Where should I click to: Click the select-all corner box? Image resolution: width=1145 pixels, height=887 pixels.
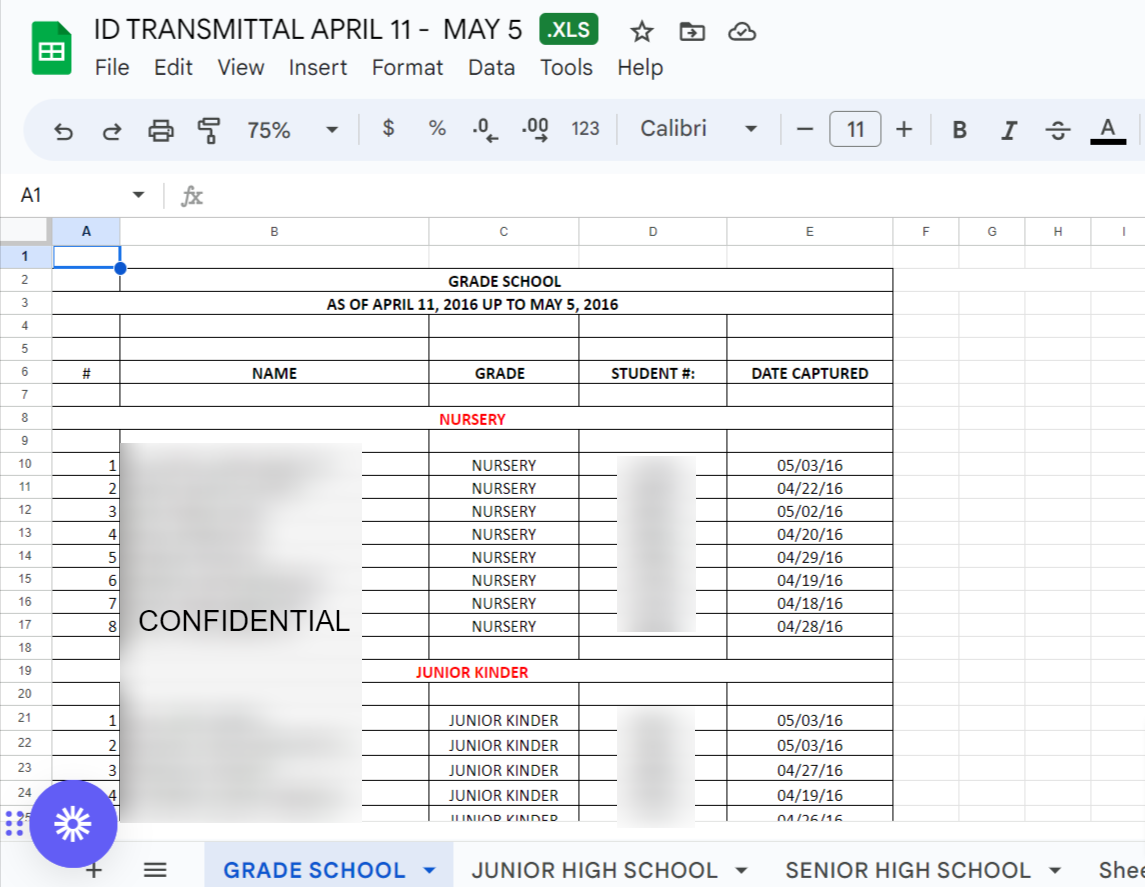tap(26, 231)
